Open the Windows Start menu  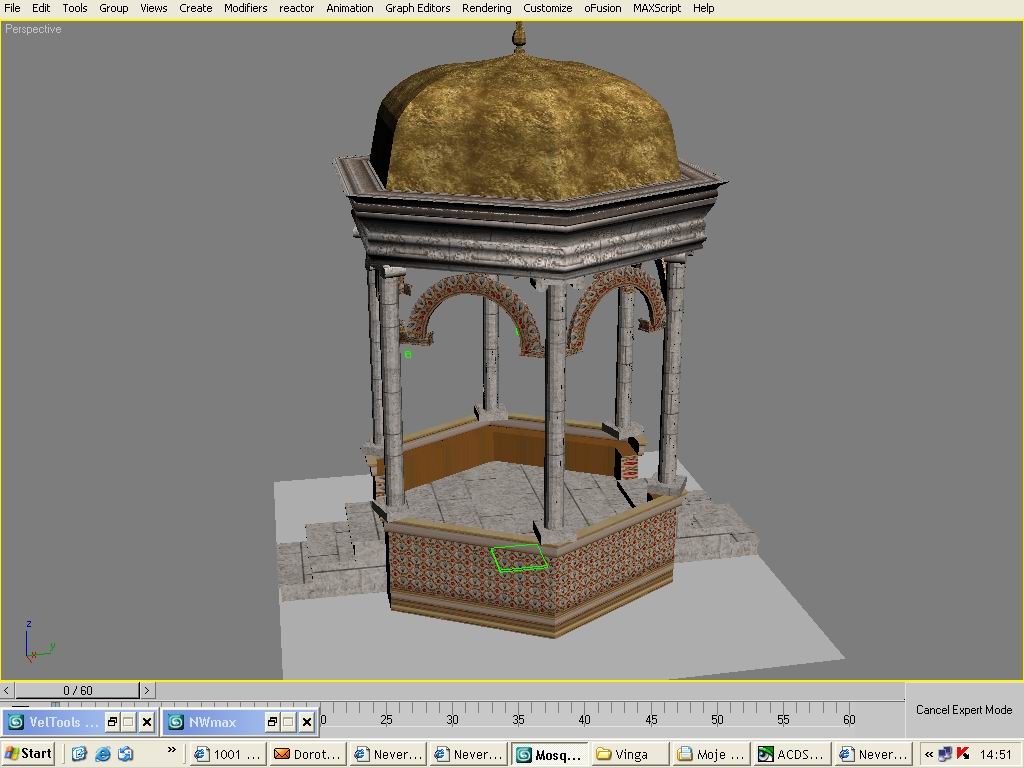[29, 754]
